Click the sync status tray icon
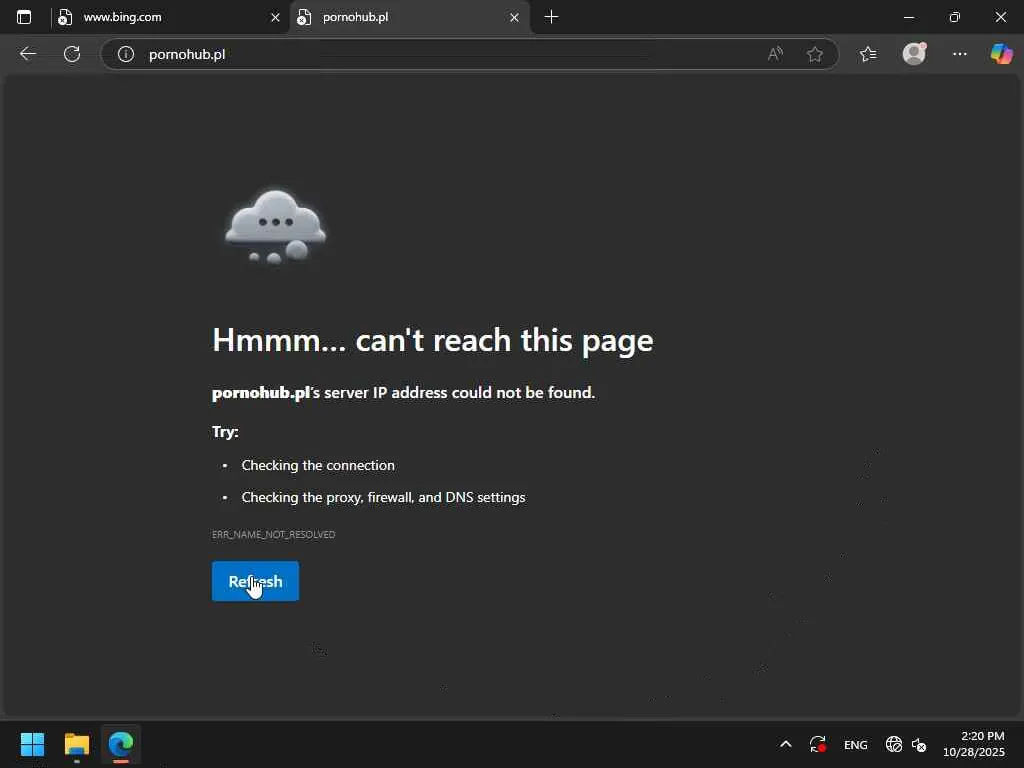The image size is (1024, 768). click(x=818, y=744)
